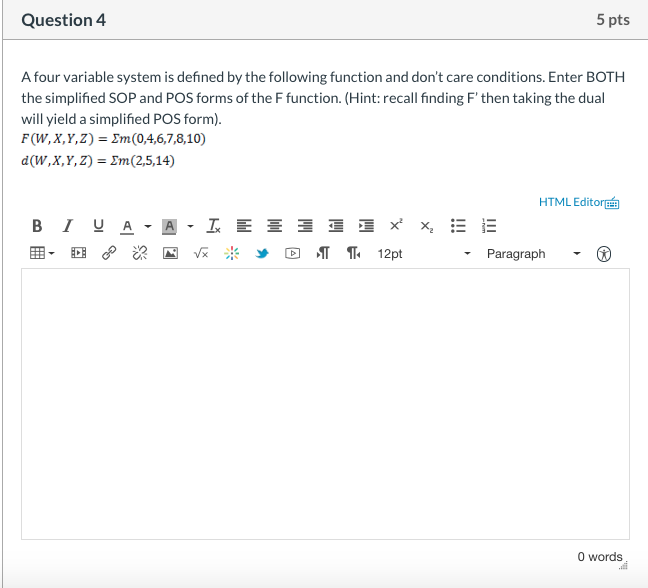Open the math equation editor
This screenshot has height=588, width=648.
click(x=201, y=253)
